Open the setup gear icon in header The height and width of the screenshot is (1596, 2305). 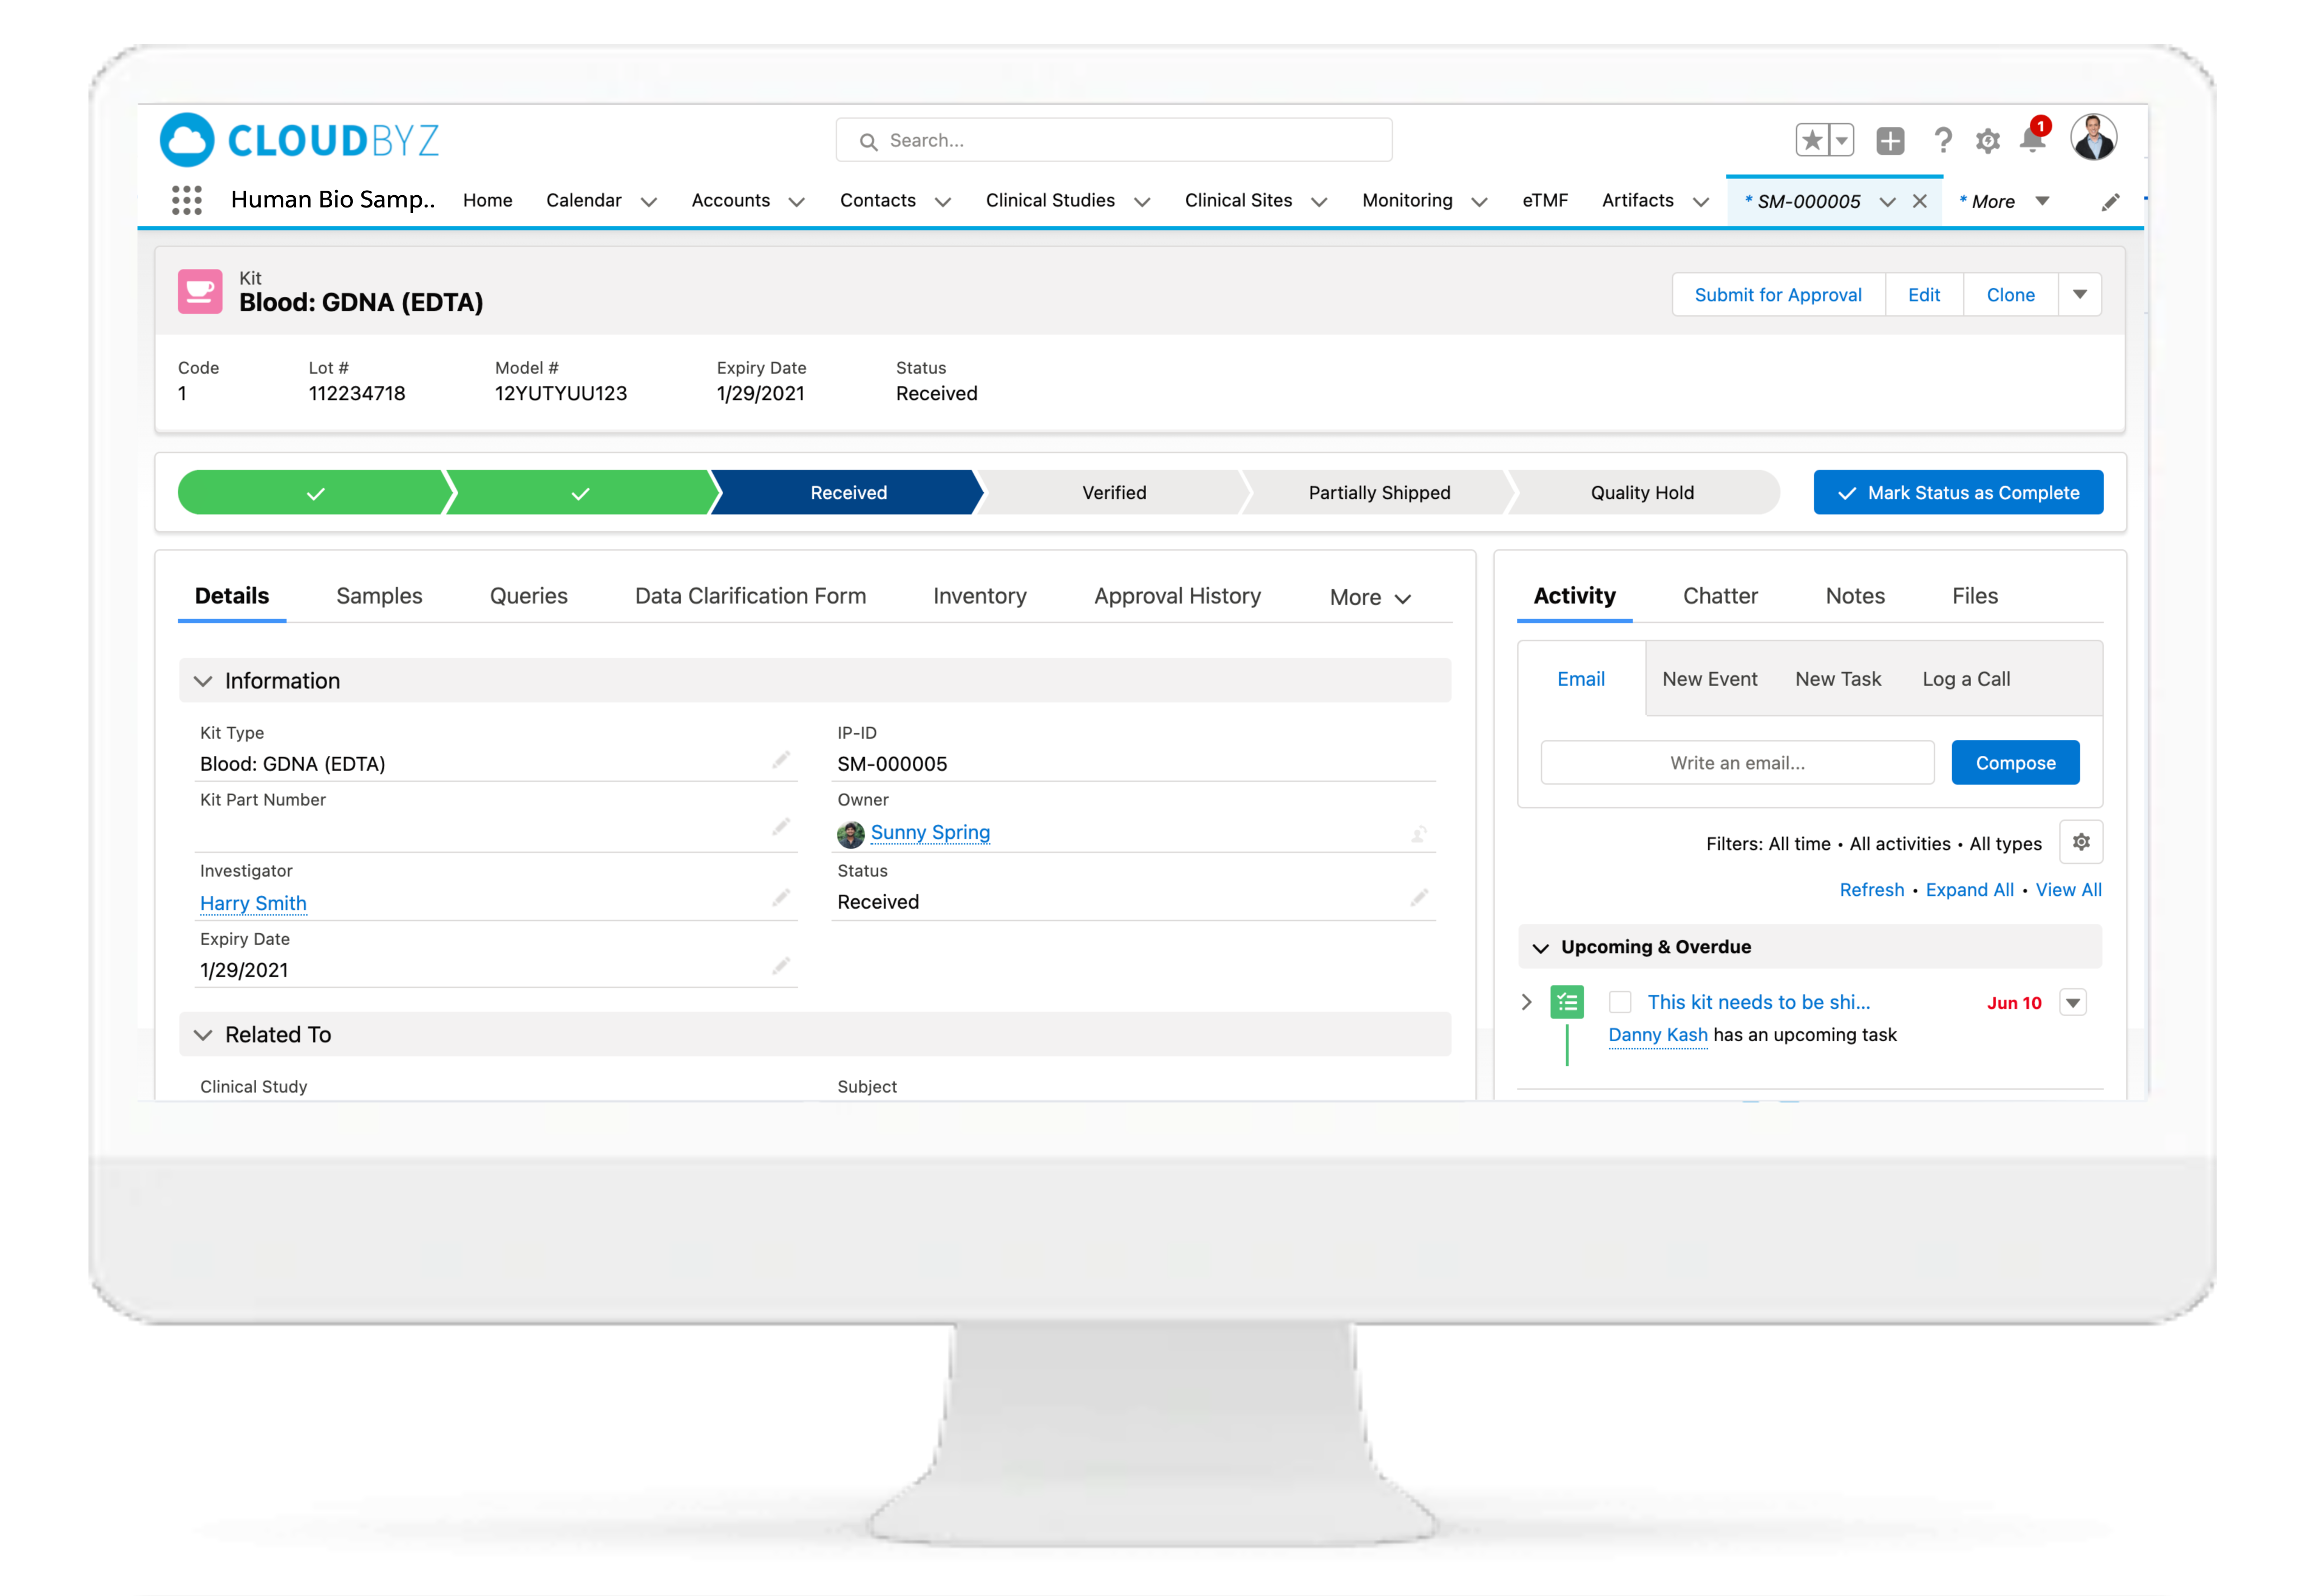click(x=1987, y=141)
